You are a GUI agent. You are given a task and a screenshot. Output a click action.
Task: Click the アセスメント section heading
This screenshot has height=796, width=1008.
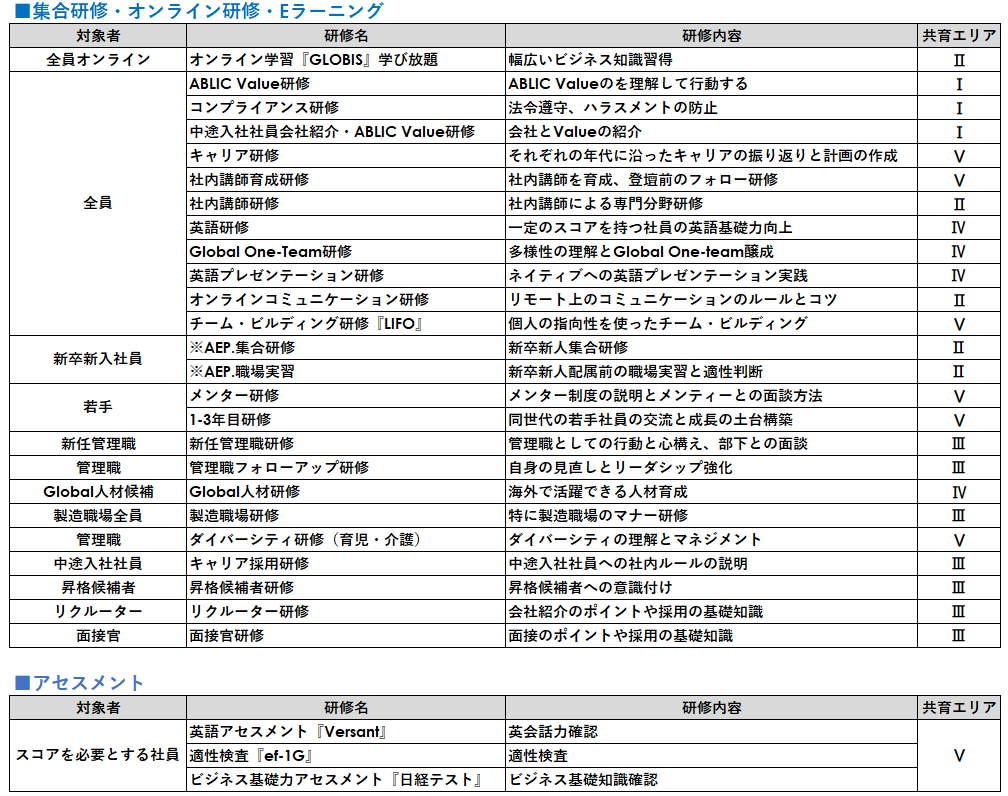pyautogui.click(x=80, y=683)
